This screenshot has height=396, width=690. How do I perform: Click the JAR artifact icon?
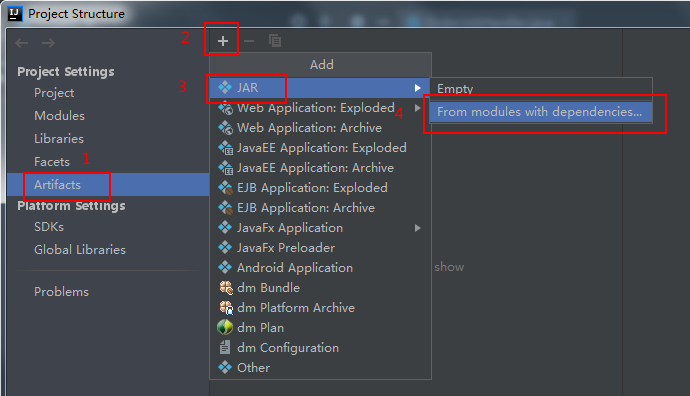pos(225,88)
